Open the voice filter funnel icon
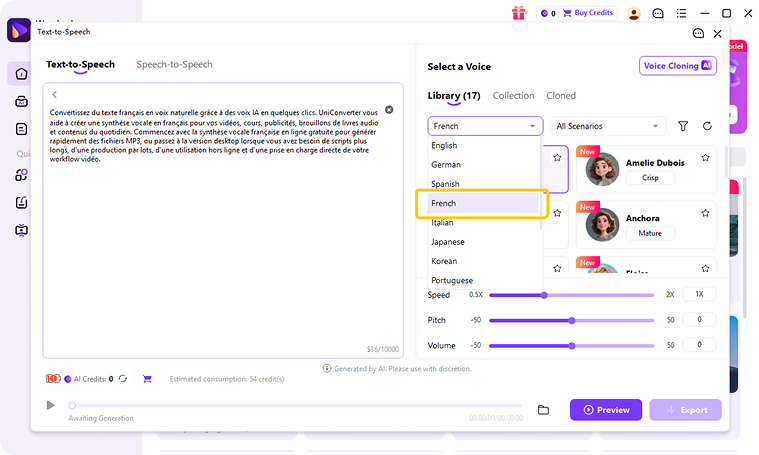 pyautogui.click(x=683, y=126)
